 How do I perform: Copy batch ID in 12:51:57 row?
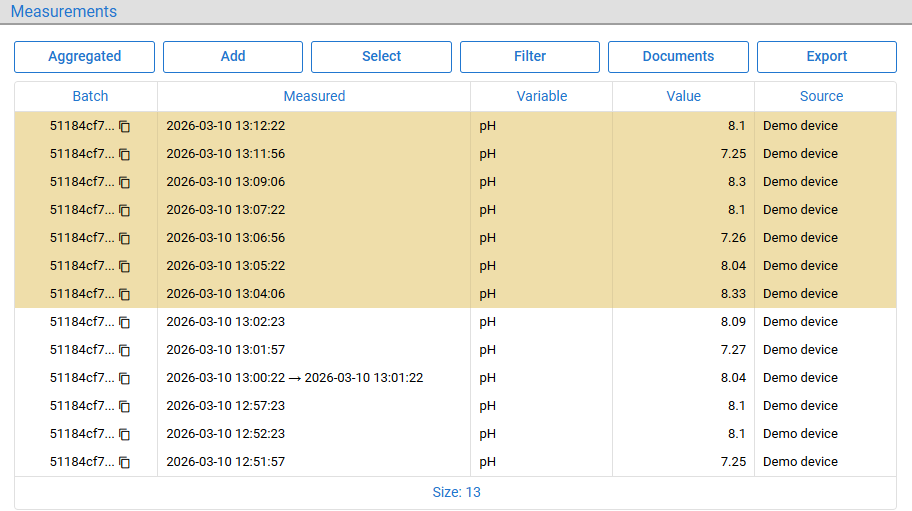click(124, 462)
